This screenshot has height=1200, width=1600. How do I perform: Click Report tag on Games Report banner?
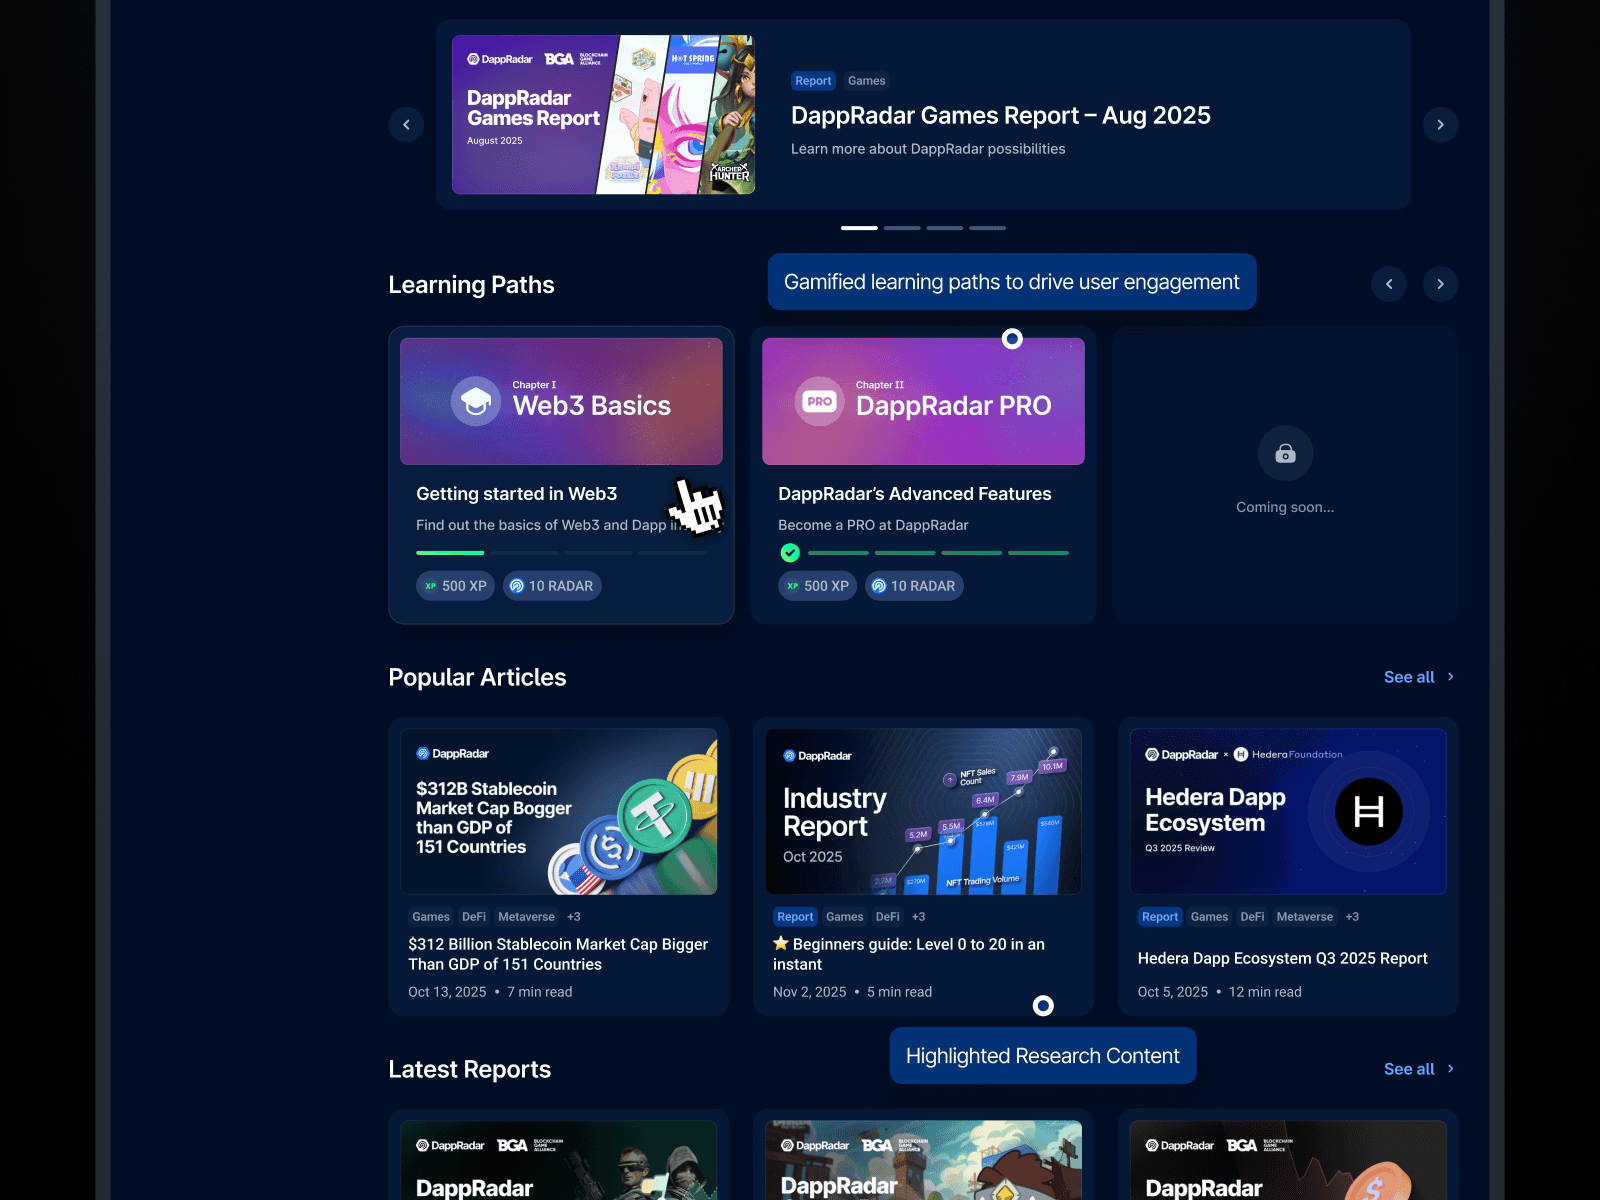[x=813, y=81]
